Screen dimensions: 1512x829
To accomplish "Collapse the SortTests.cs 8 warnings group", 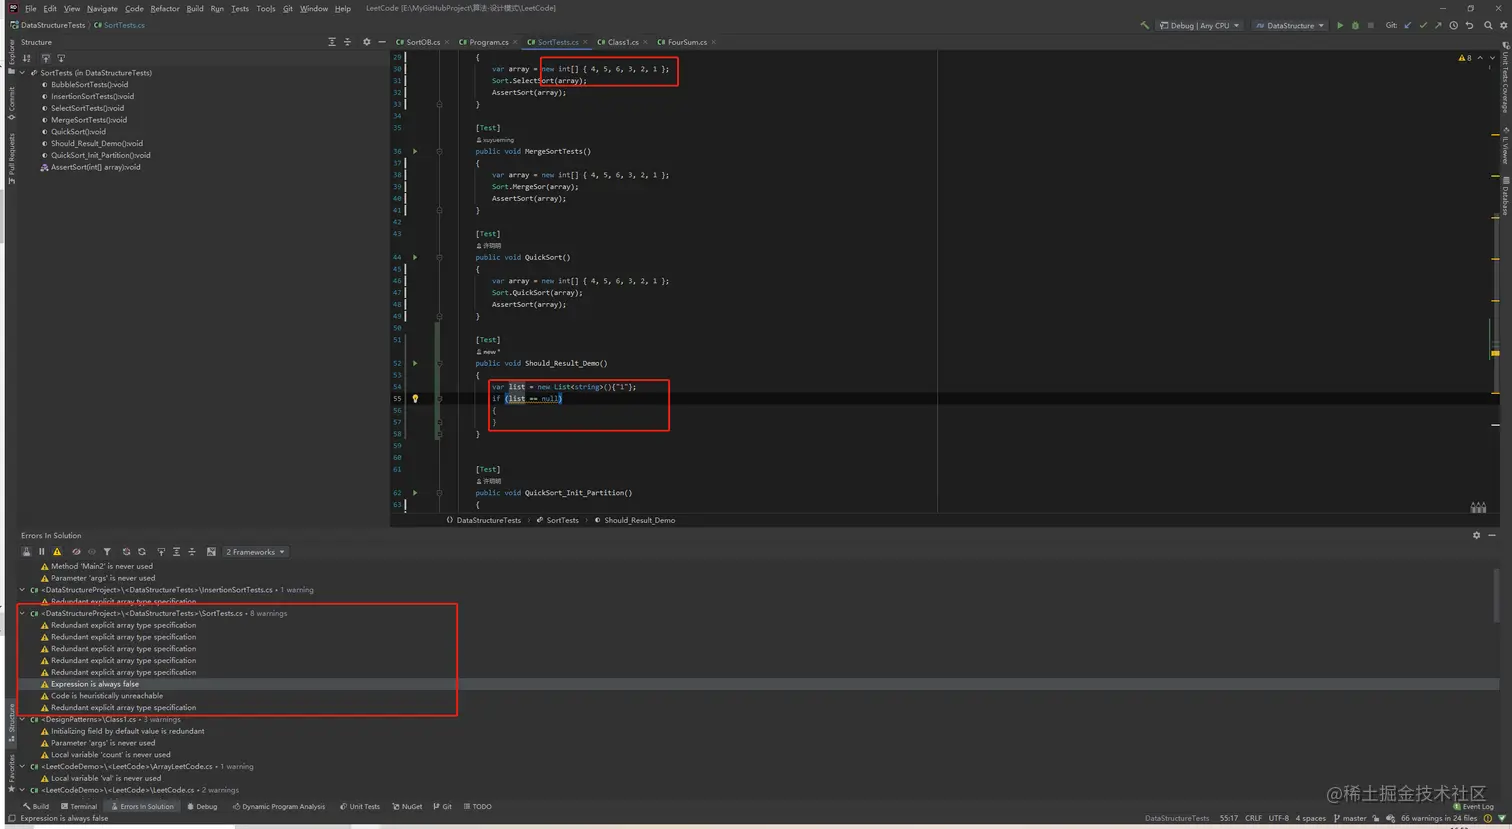I will (x=23, y=614).
